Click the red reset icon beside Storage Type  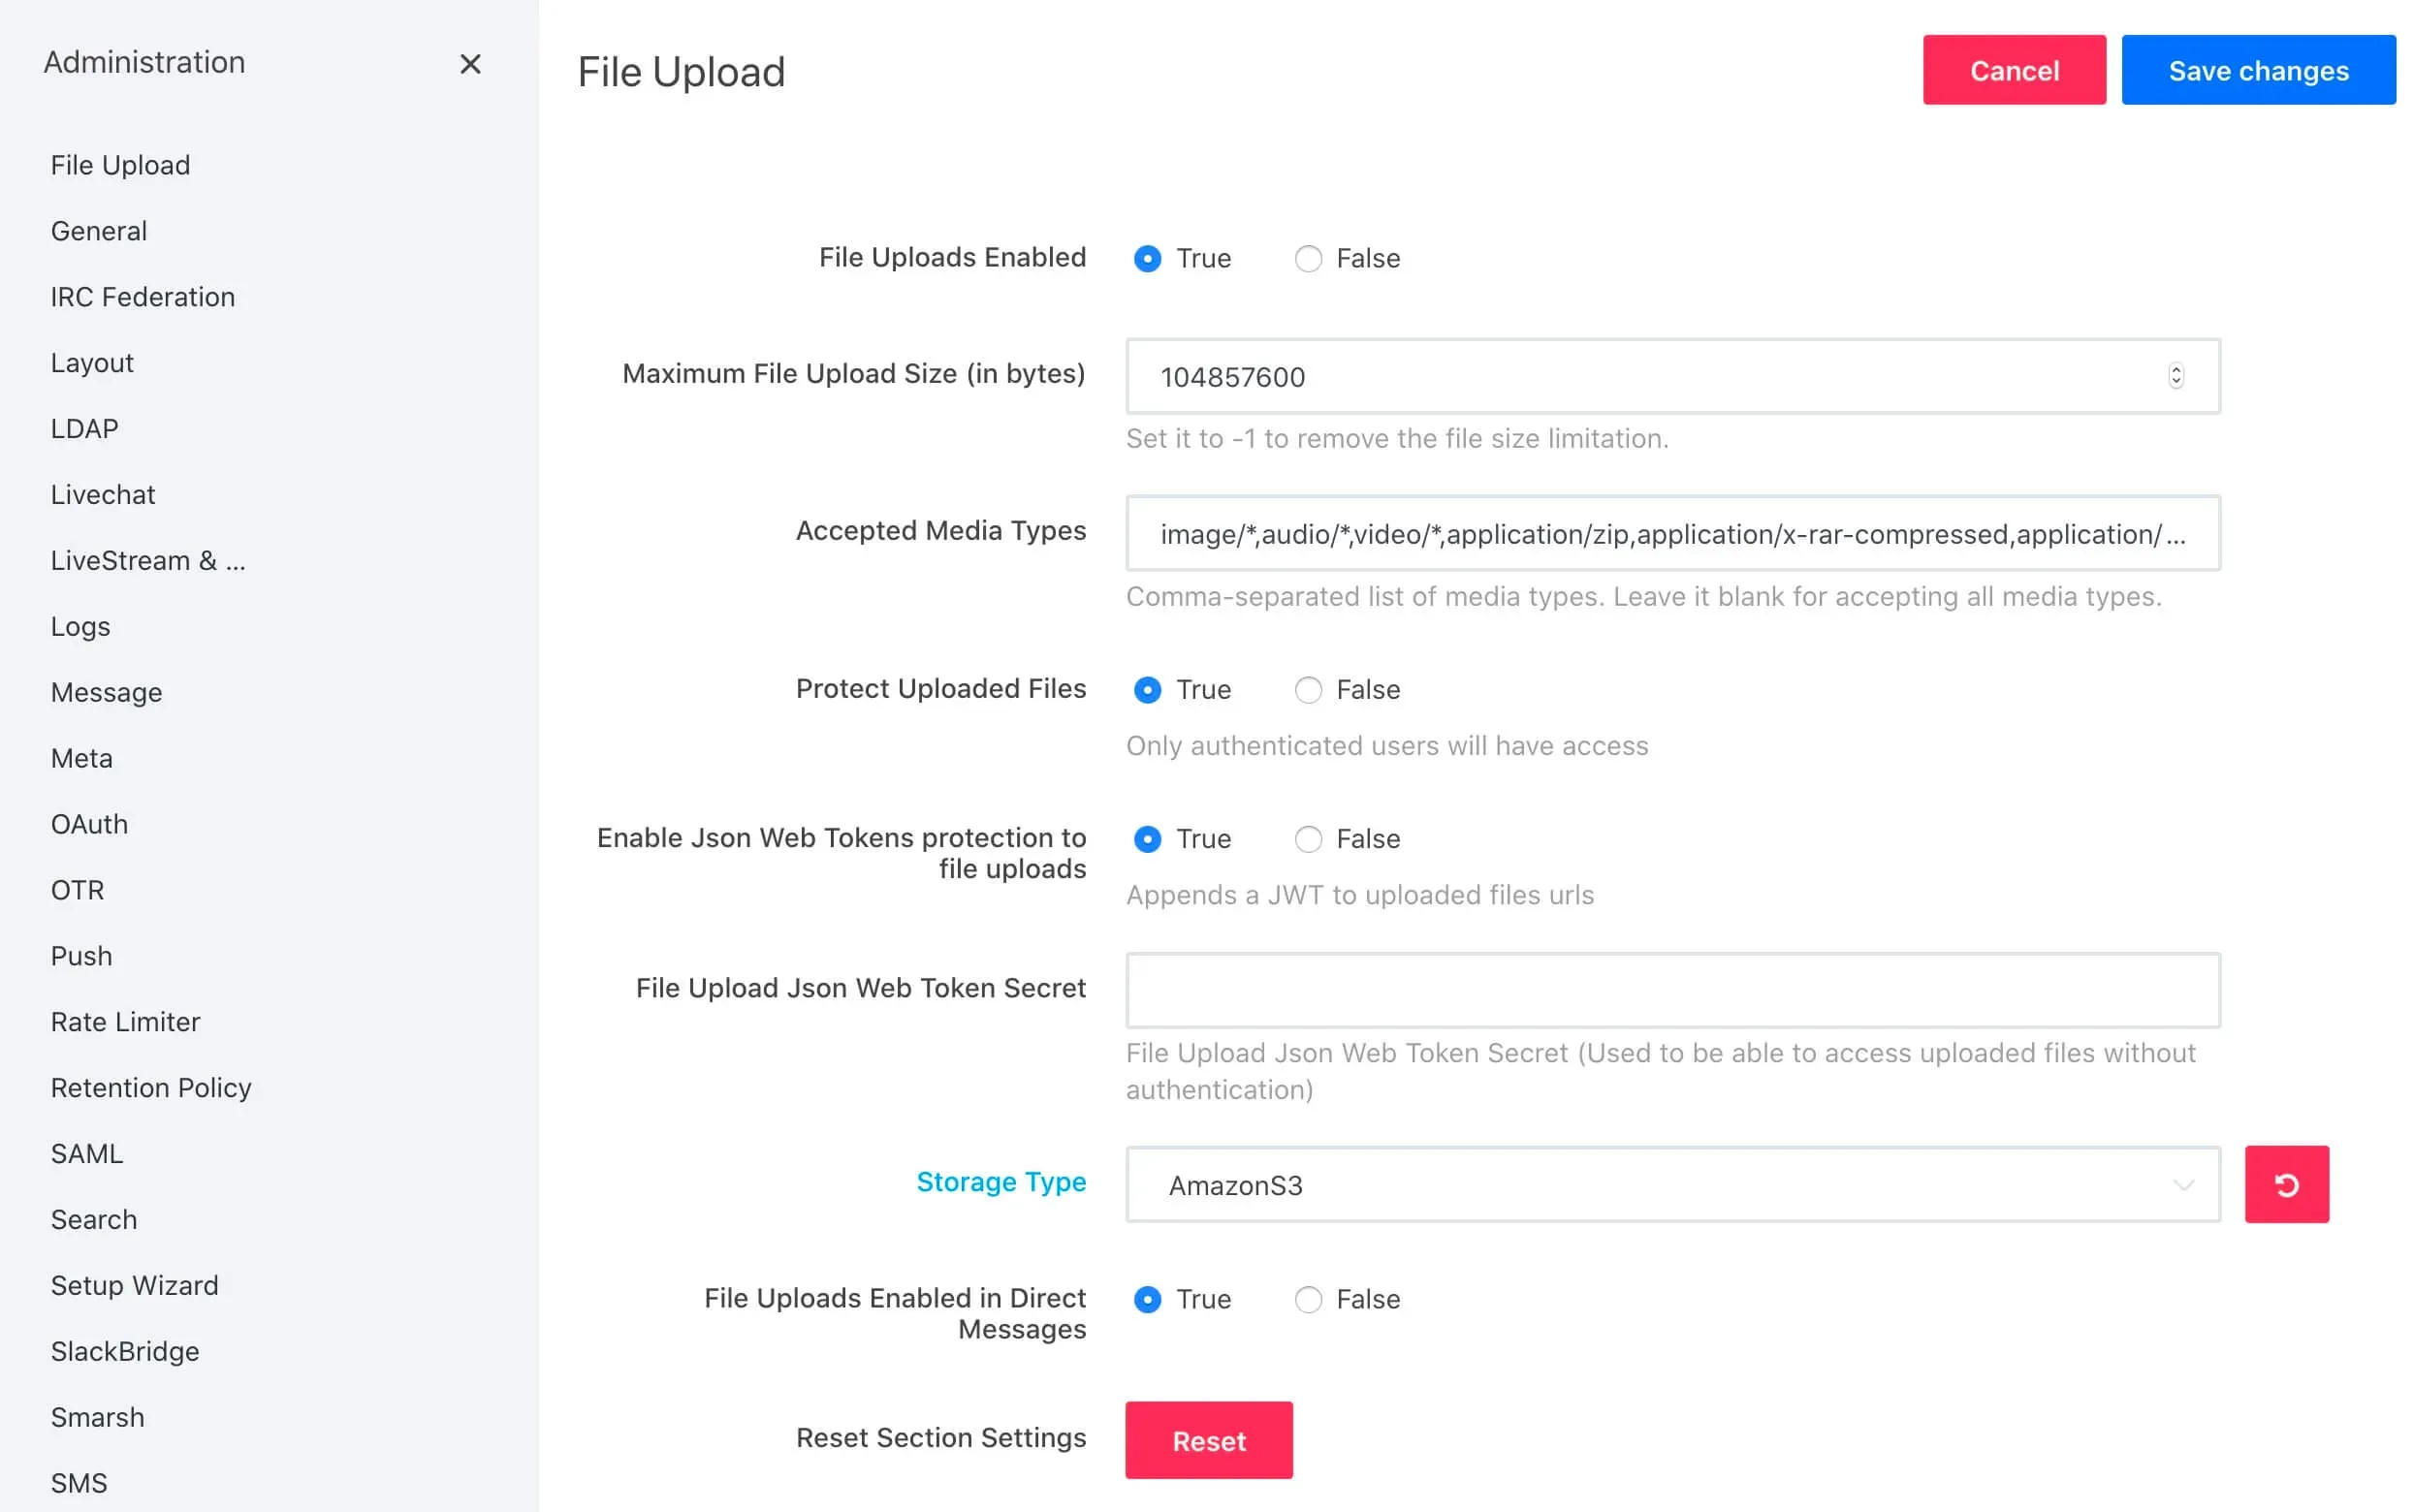coord(2286,1184)
